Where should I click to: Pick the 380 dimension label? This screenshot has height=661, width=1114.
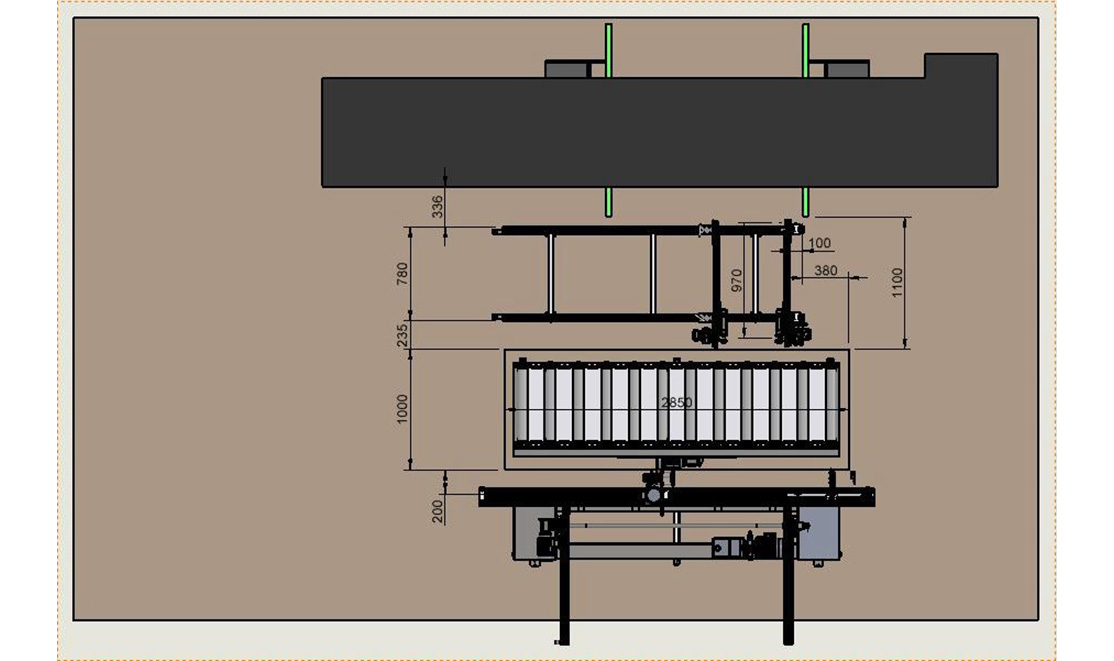(826, 270)
